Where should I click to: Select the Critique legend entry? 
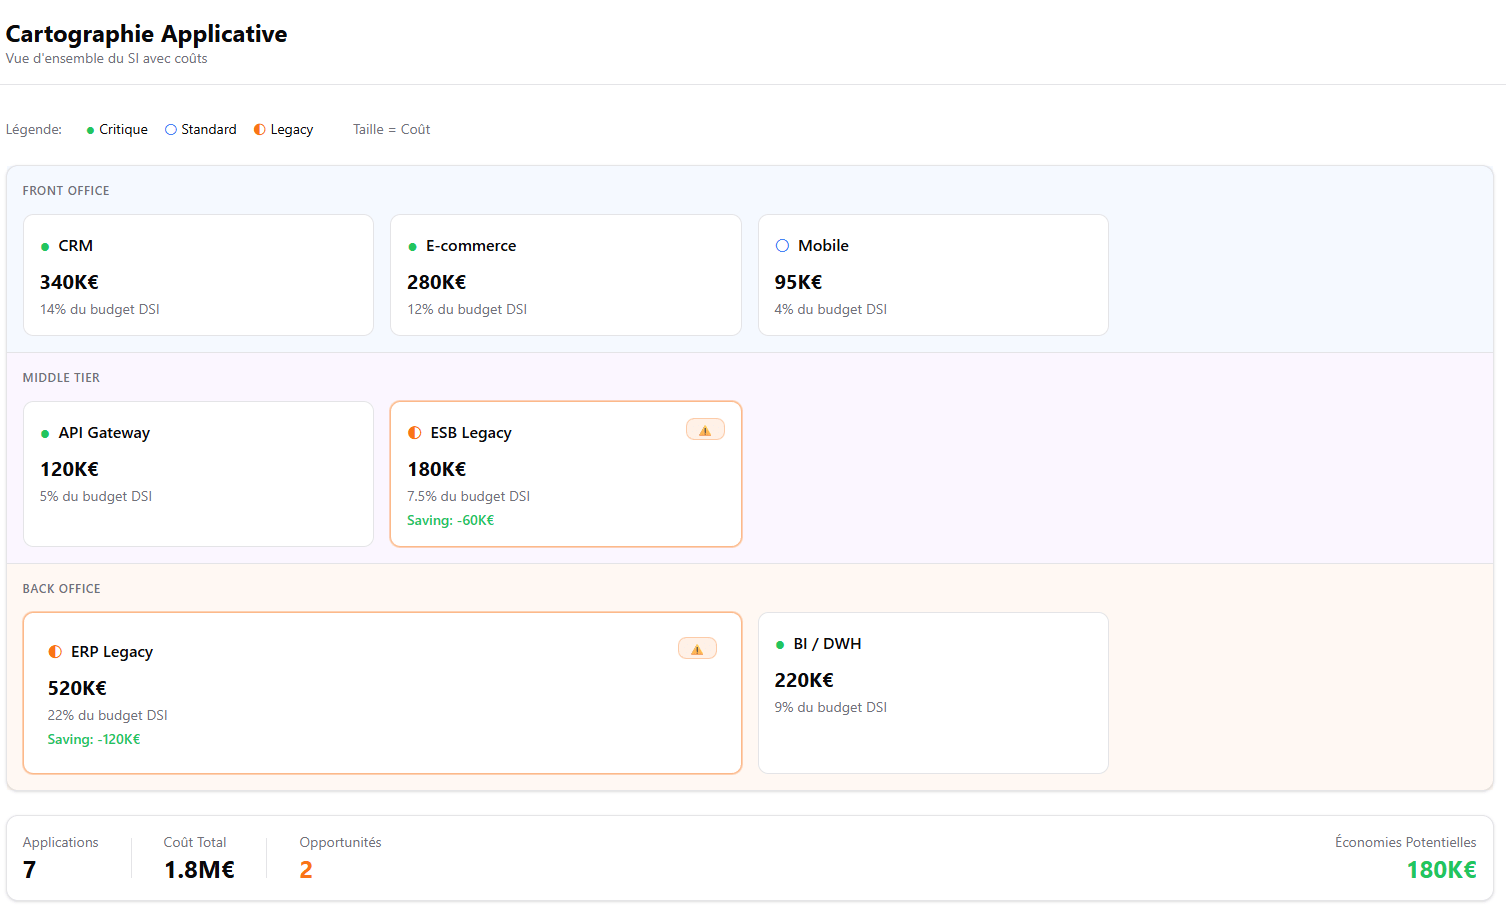(x=117, y=130)
